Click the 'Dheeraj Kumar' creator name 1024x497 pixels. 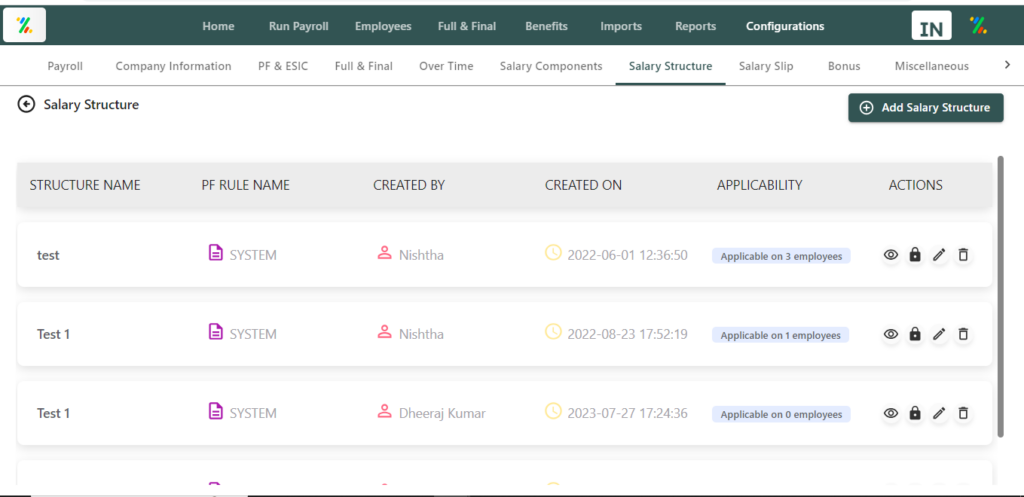442,413
